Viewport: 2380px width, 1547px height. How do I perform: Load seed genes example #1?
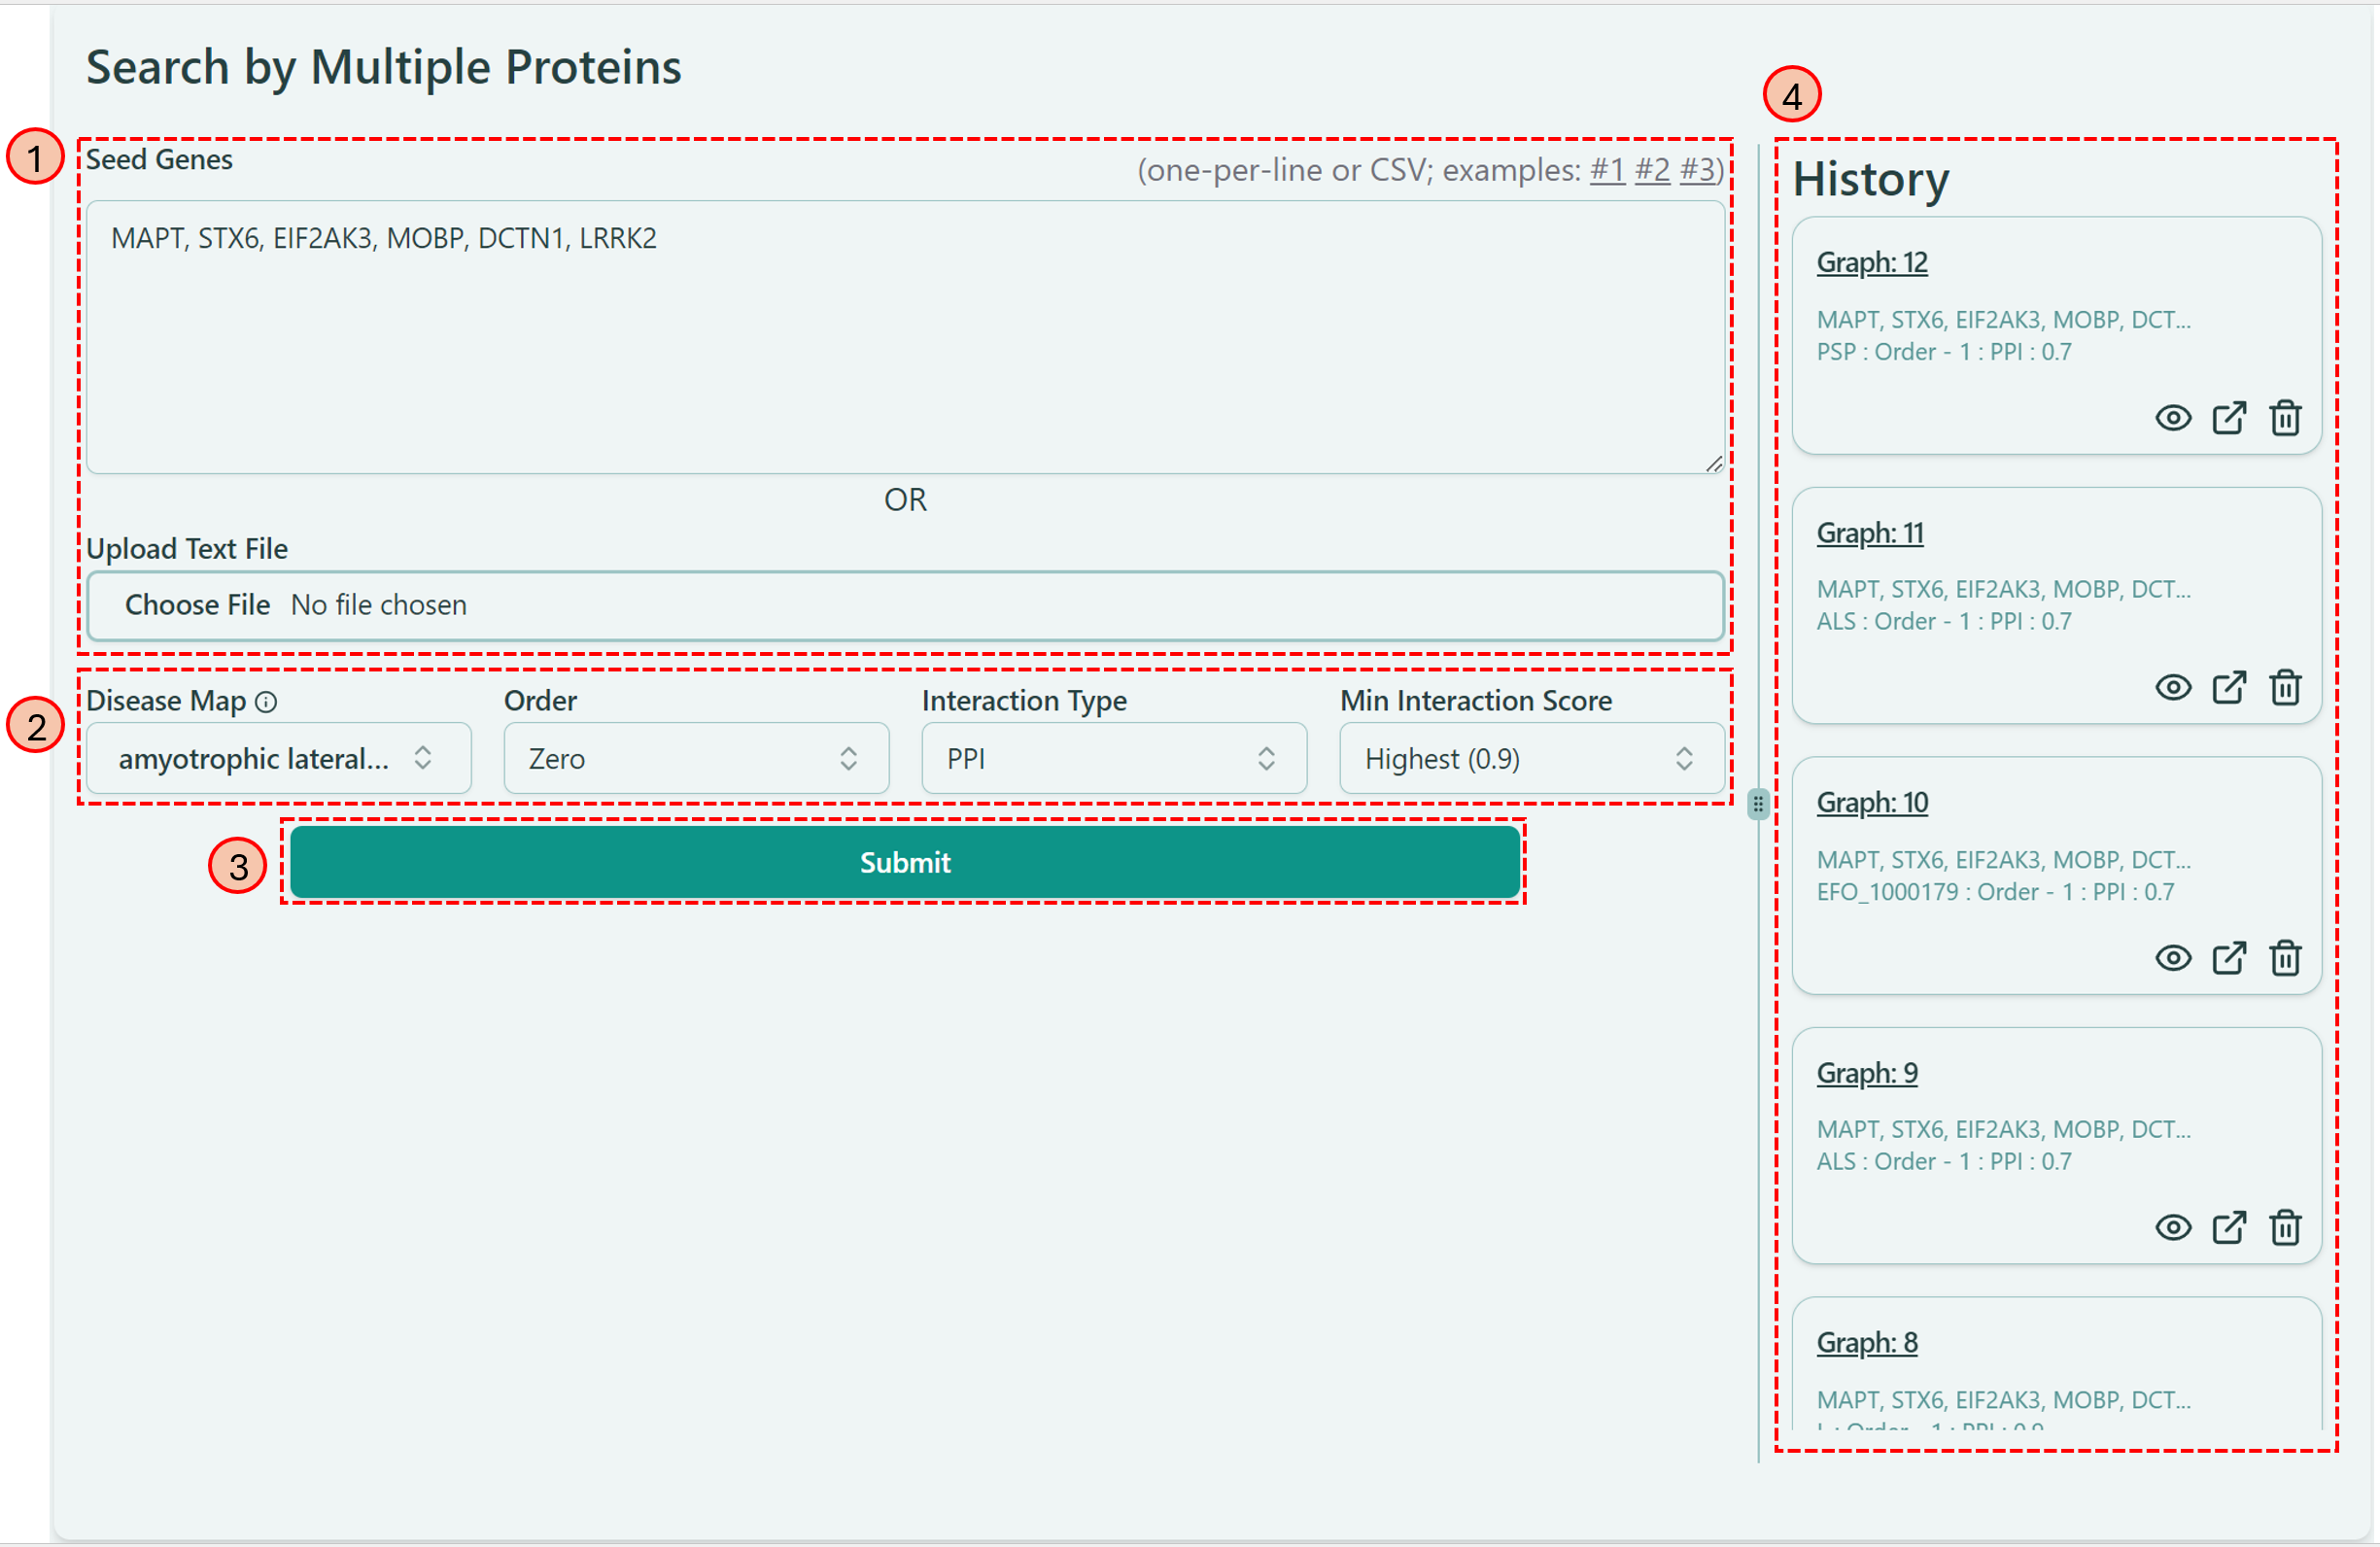1607,170
